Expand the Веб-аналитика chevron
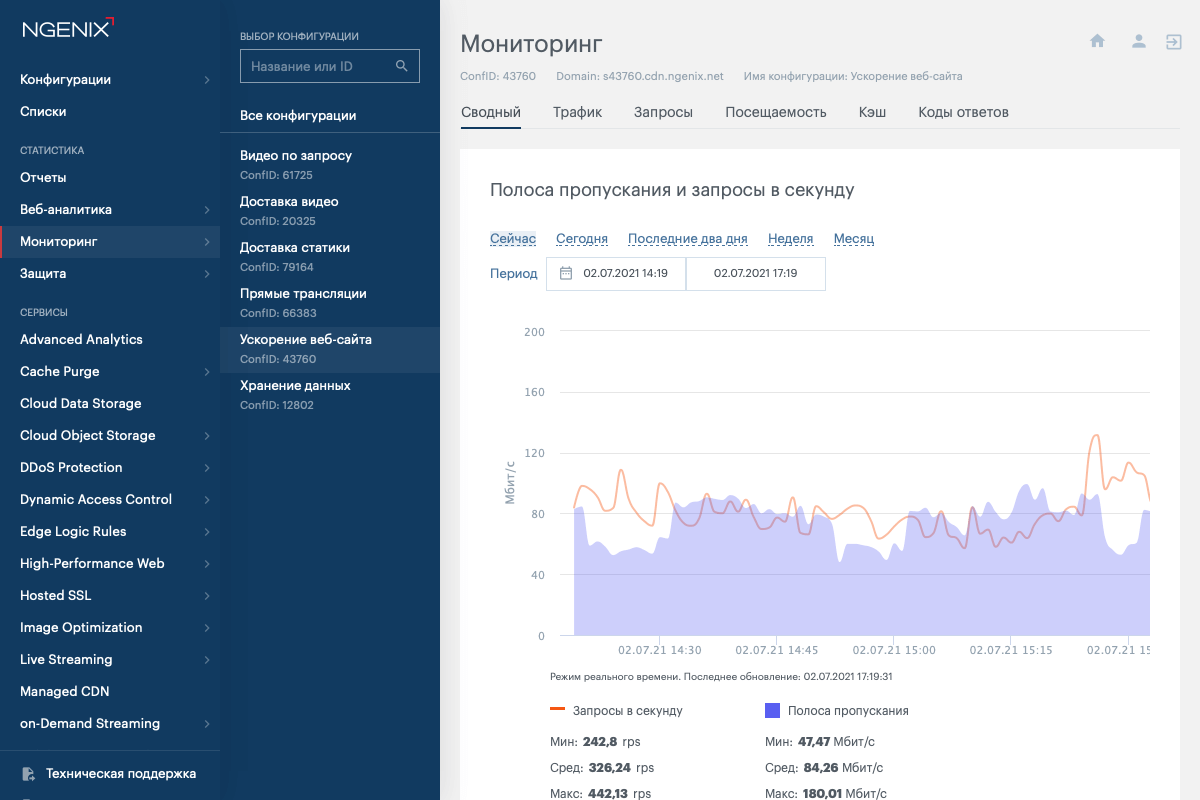This screenshot has width=1200, height=800. click(x=207, y=210)
